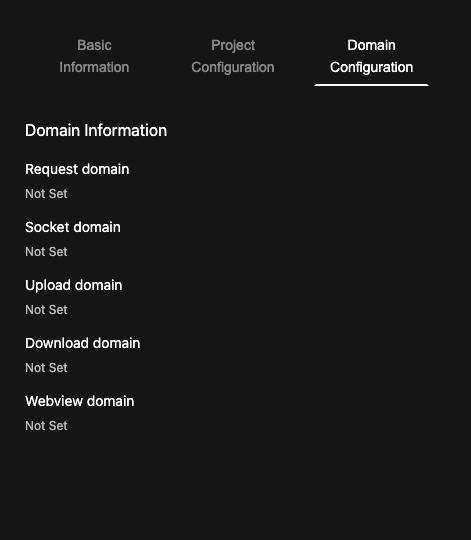Click the word Information in first tab
This screenshot has width=471, height=540.
(x=94, y=68)
